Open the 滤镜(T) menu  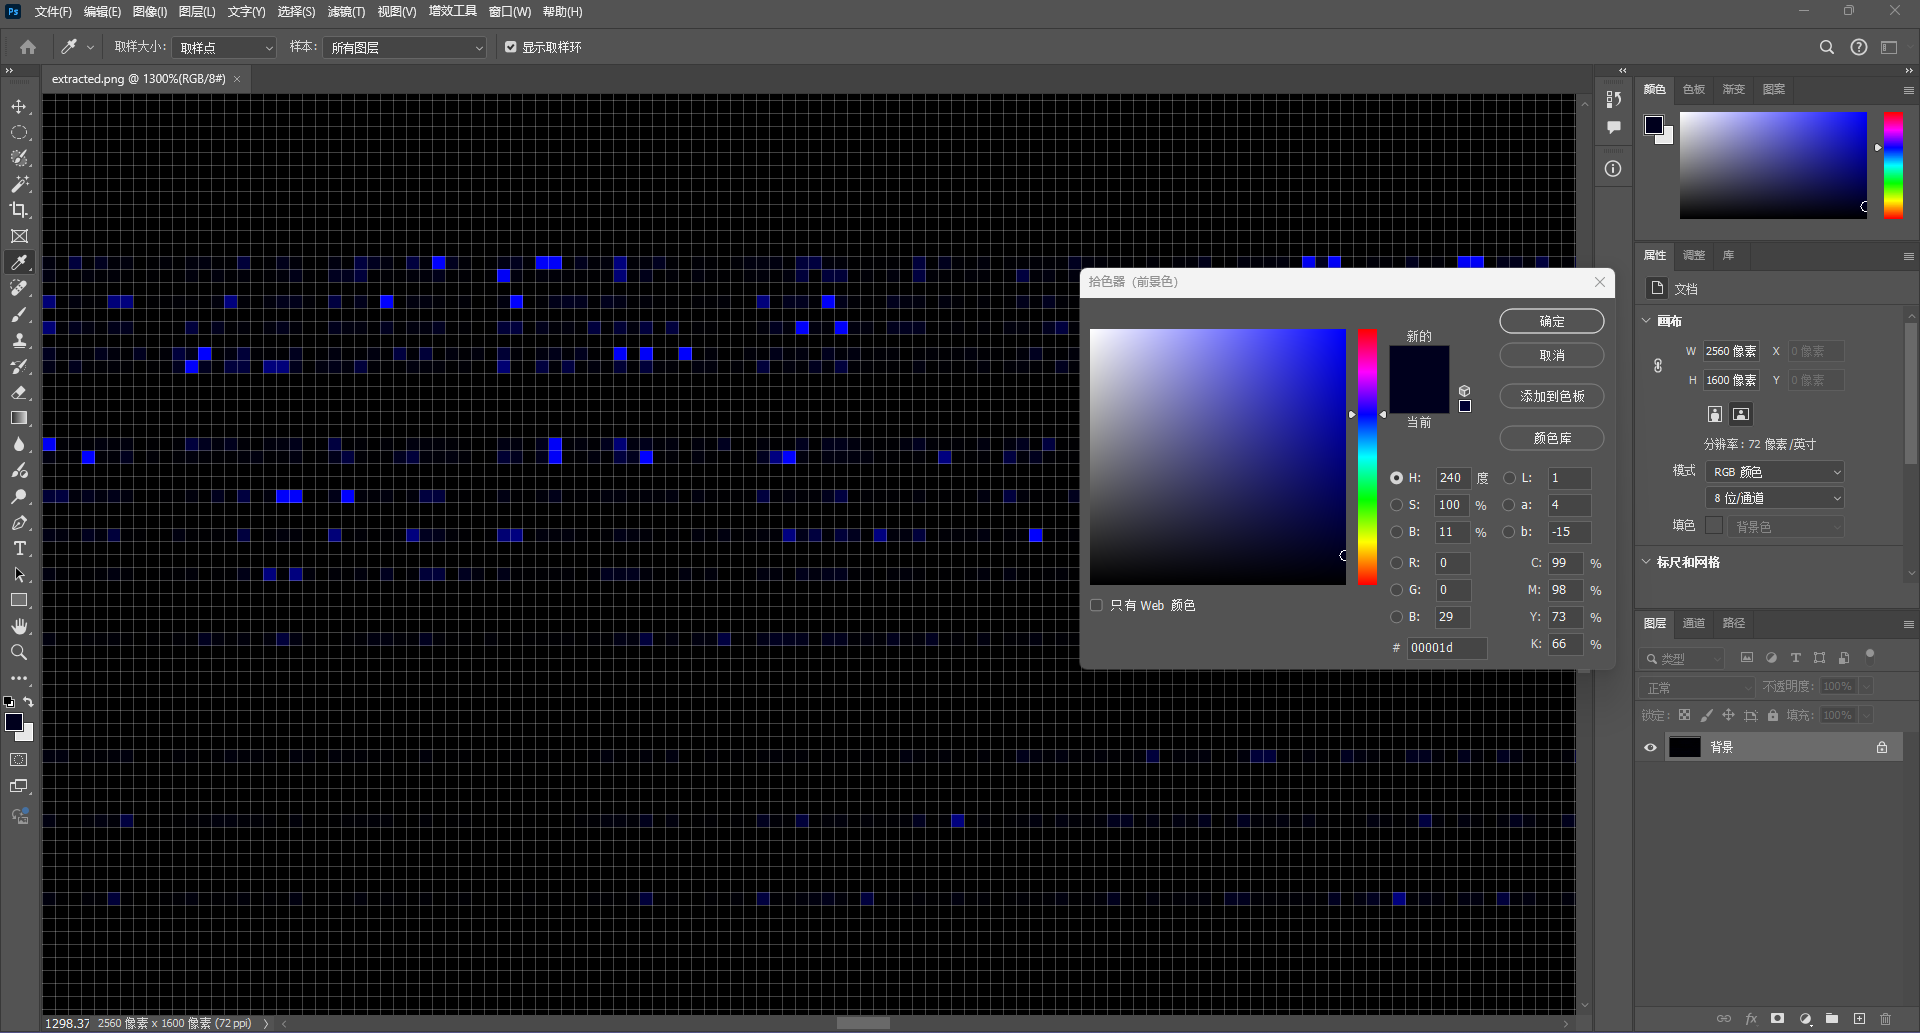click(346, 12)
